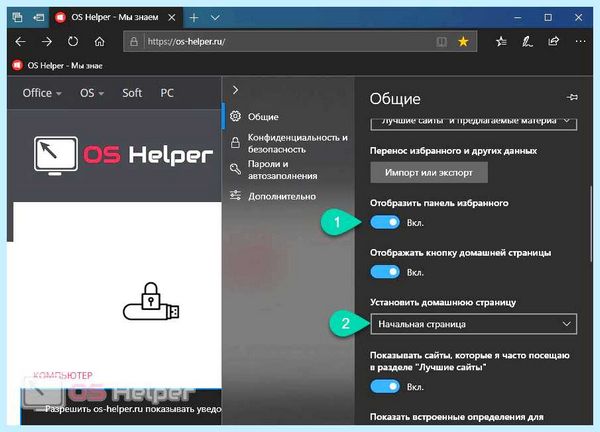The image size is (600, 432).
Task: Reload the page with the refresh icon
Action: 73,41
